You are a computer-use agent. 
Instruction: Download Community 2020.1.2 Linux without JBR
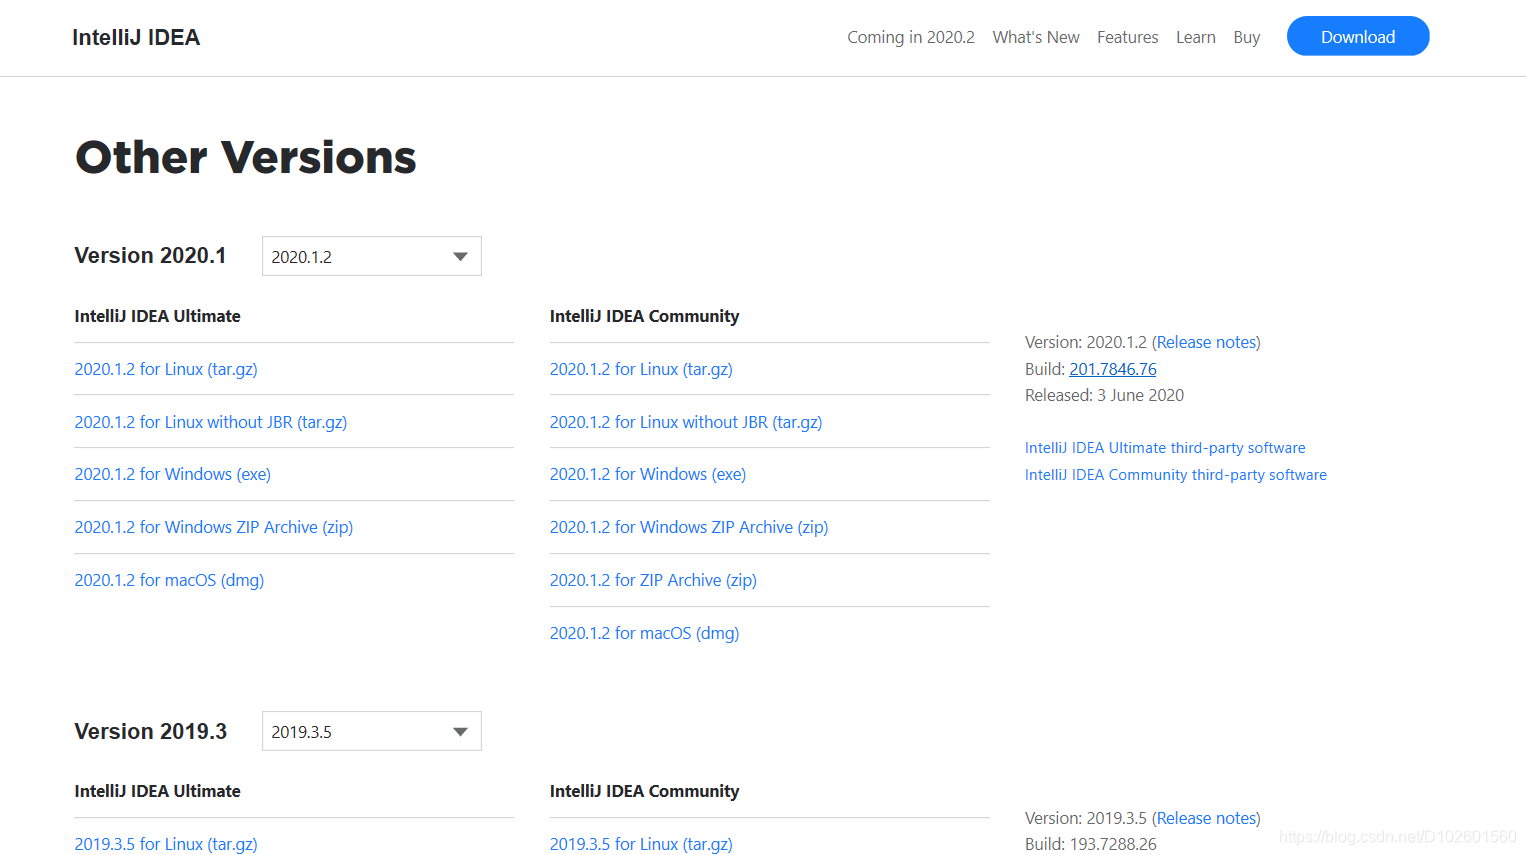click(686, 422)
